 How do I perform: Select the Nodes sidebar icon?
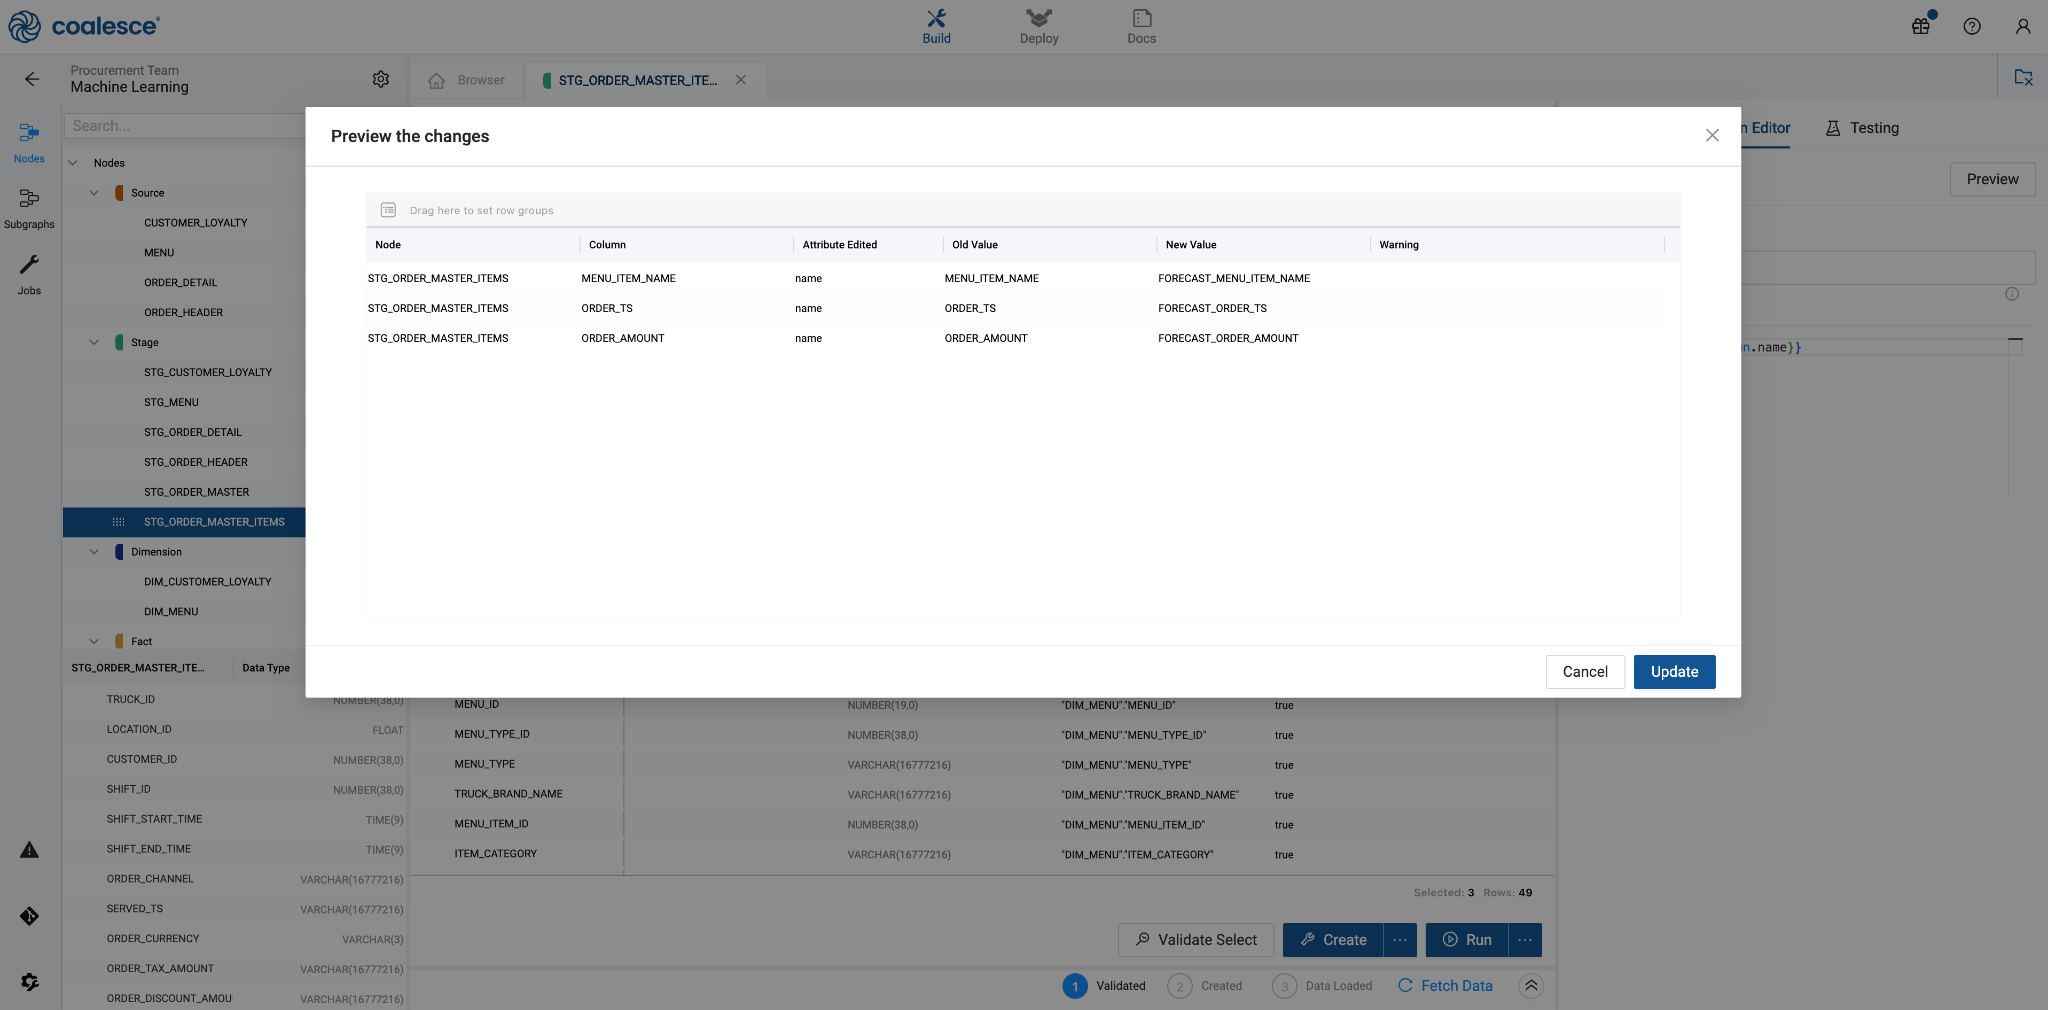(x=29, y=142)
